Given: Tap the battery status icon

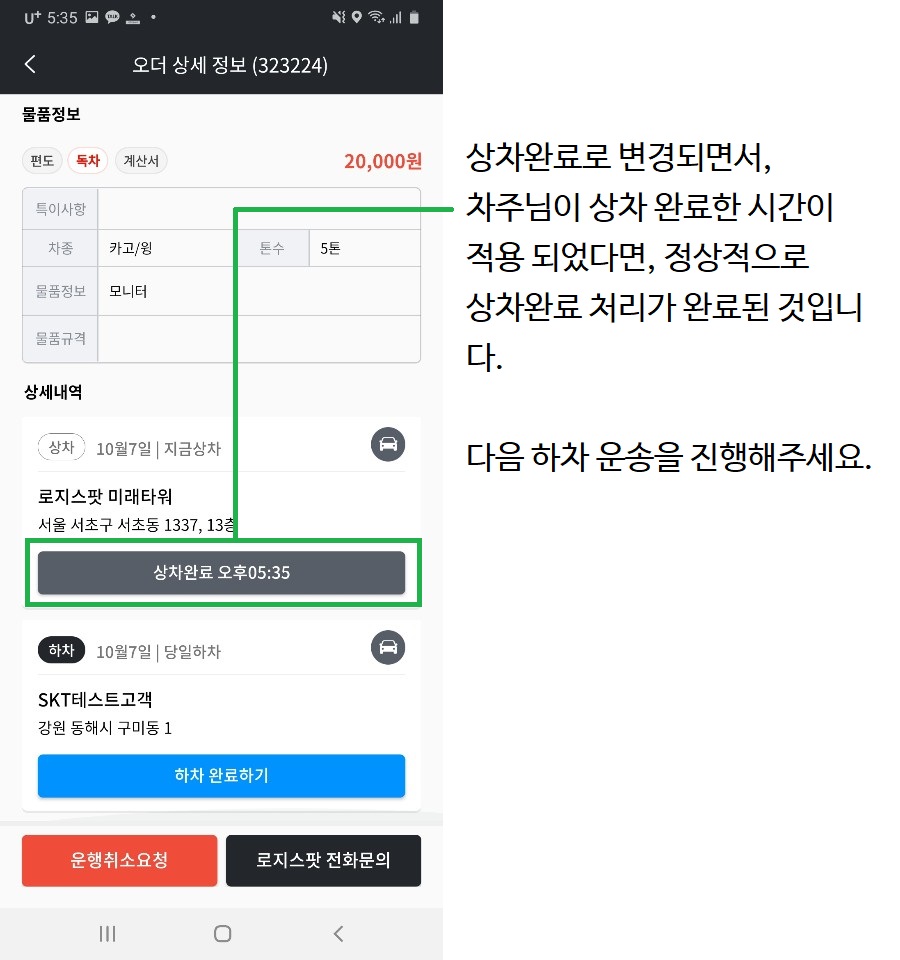Looking at the screenshot, I should pos(414,17).
